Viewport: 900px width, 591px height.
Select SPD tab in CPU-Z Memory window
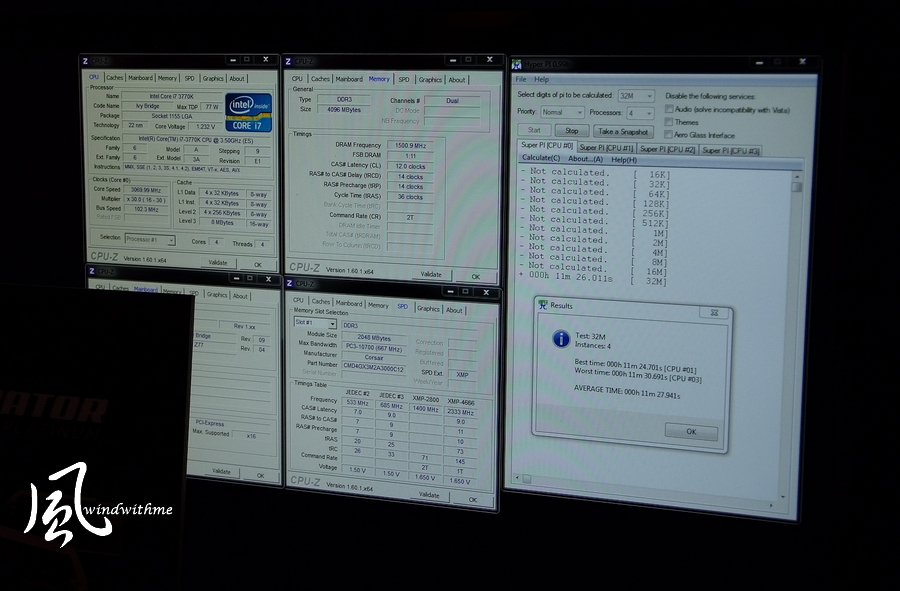tap(404, 80)
